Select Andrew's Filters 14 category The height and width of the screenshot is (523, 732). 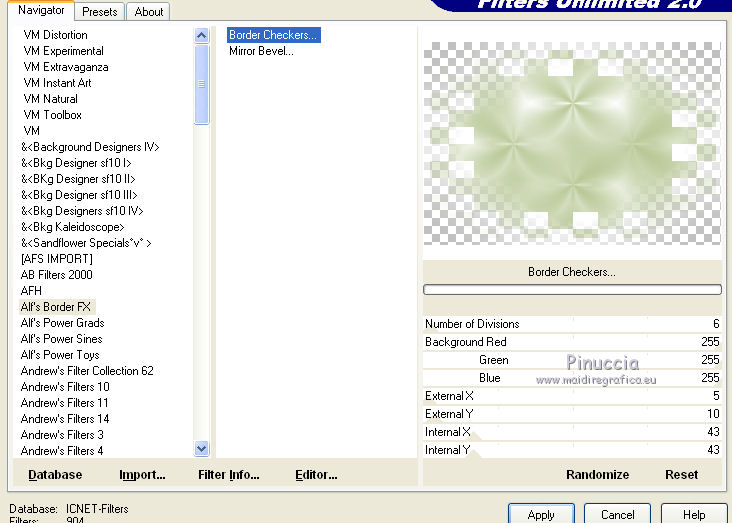coord(65,418)
